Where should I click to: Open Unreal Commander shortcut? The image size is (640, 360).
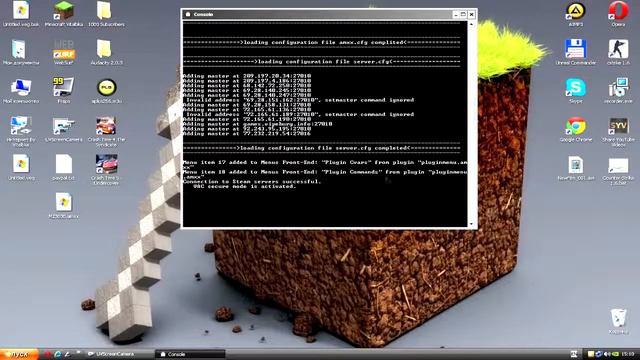tap(576, 52)
